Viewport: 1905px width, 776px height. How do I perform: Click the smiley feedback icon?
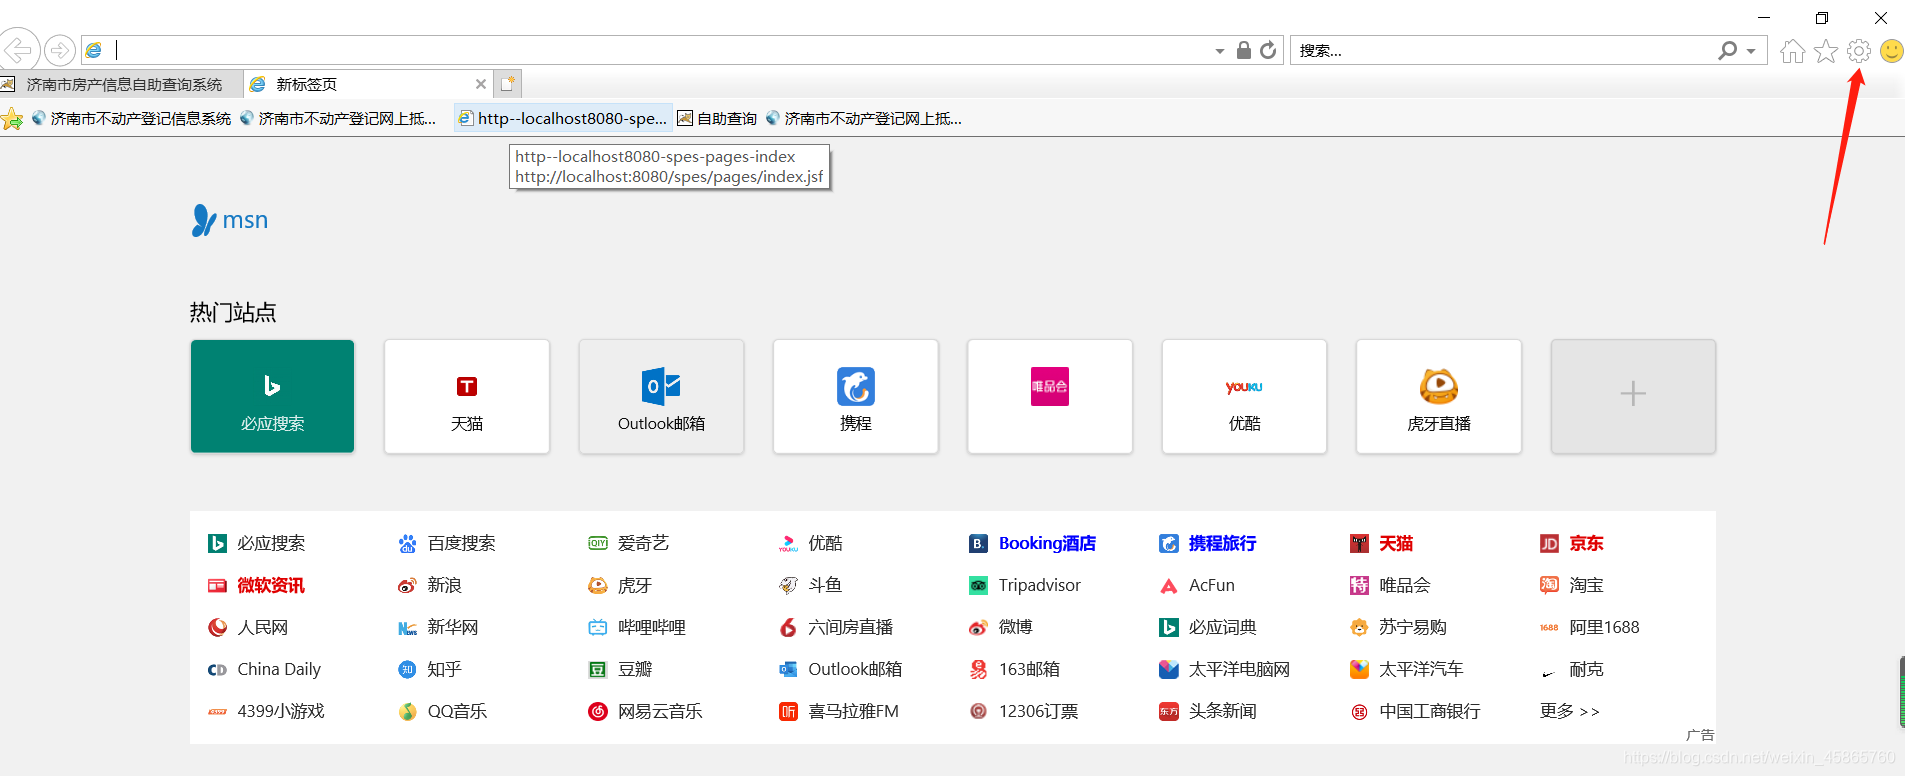coord(1892,51)
